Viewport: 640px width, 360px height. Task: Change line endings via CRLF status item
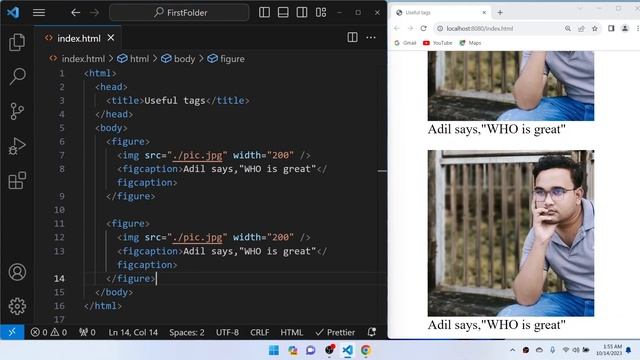tap(260, 332)
